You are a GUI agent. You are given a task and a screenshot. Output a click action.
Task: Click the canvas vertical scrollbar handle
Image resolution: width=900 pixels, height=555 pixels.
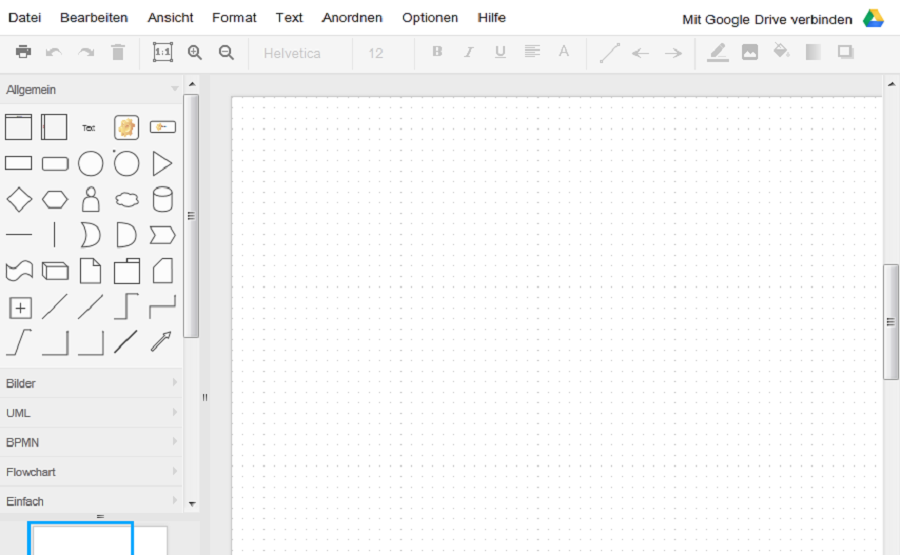point(891,321)
